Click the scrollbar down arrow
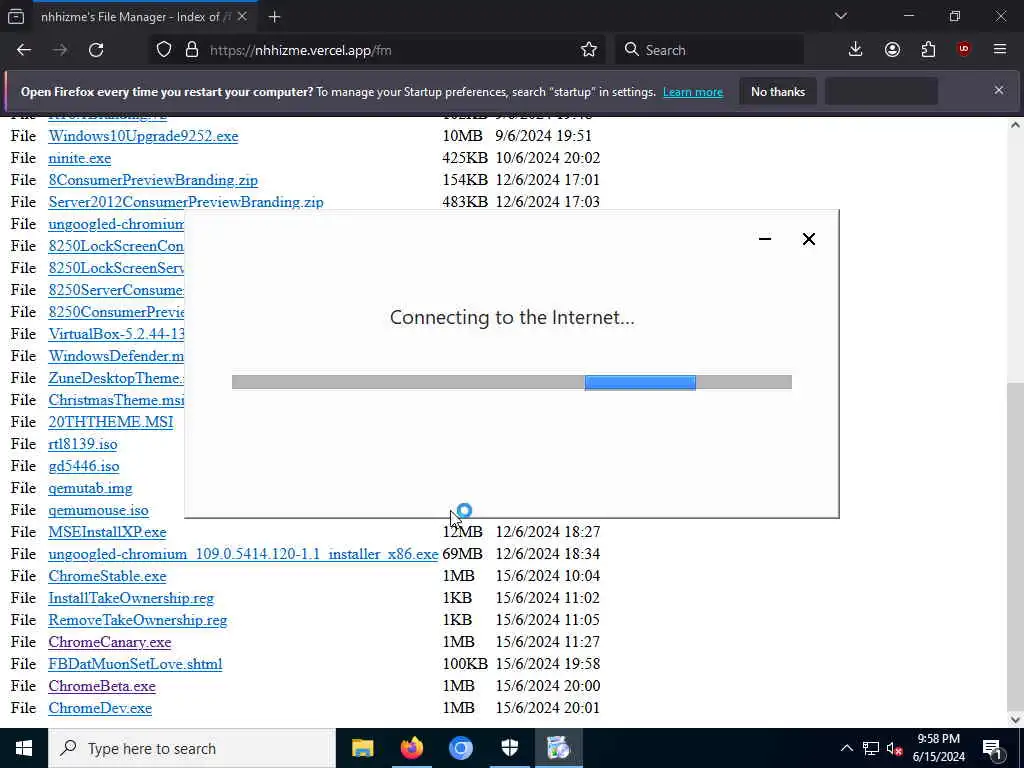The width and height of the screenshot is (1024, 768). [1015, 720]
